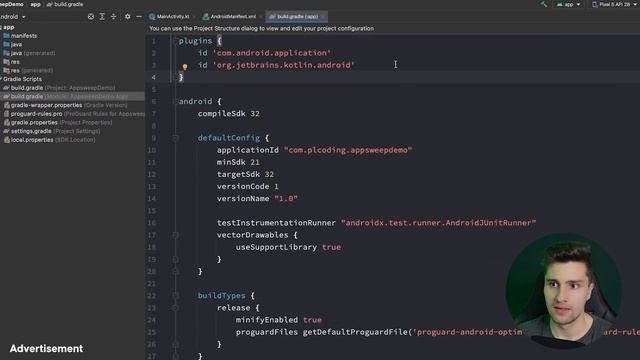Open project panel gear settings
The width and height of the screenshot is (640, 360).
(127, 17)
